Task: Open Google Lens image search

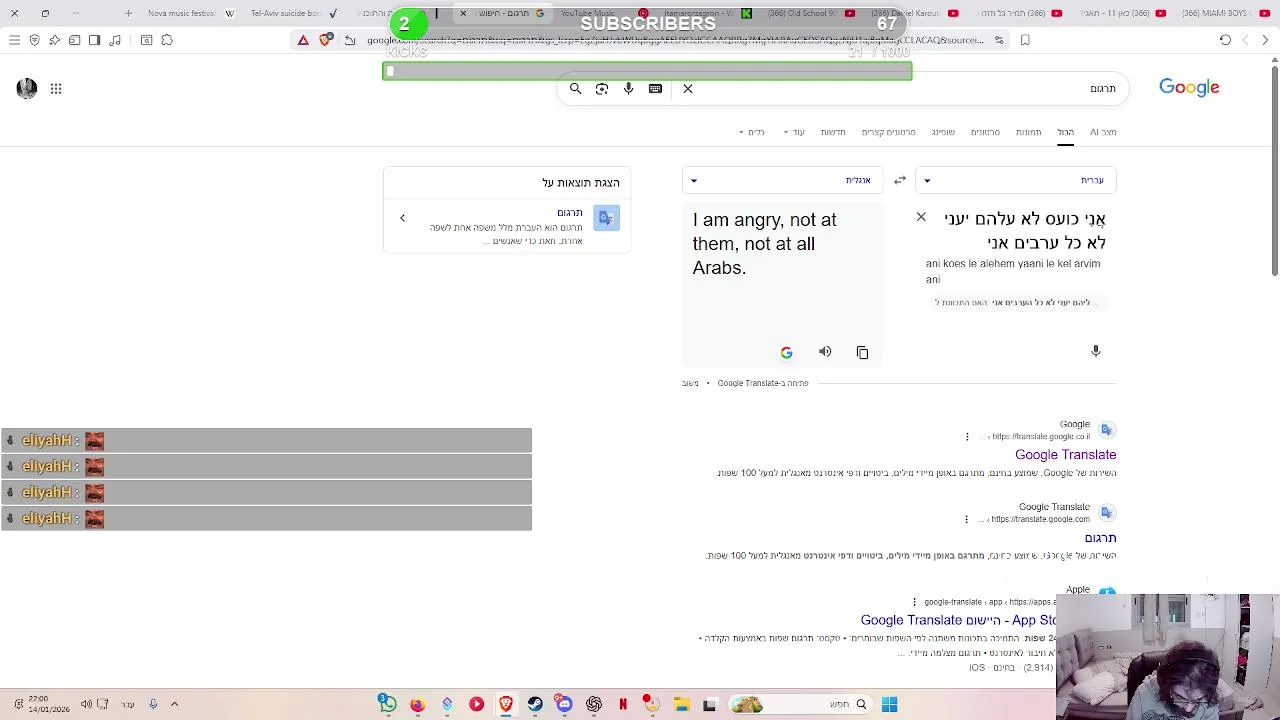Action: pos(602,89)
